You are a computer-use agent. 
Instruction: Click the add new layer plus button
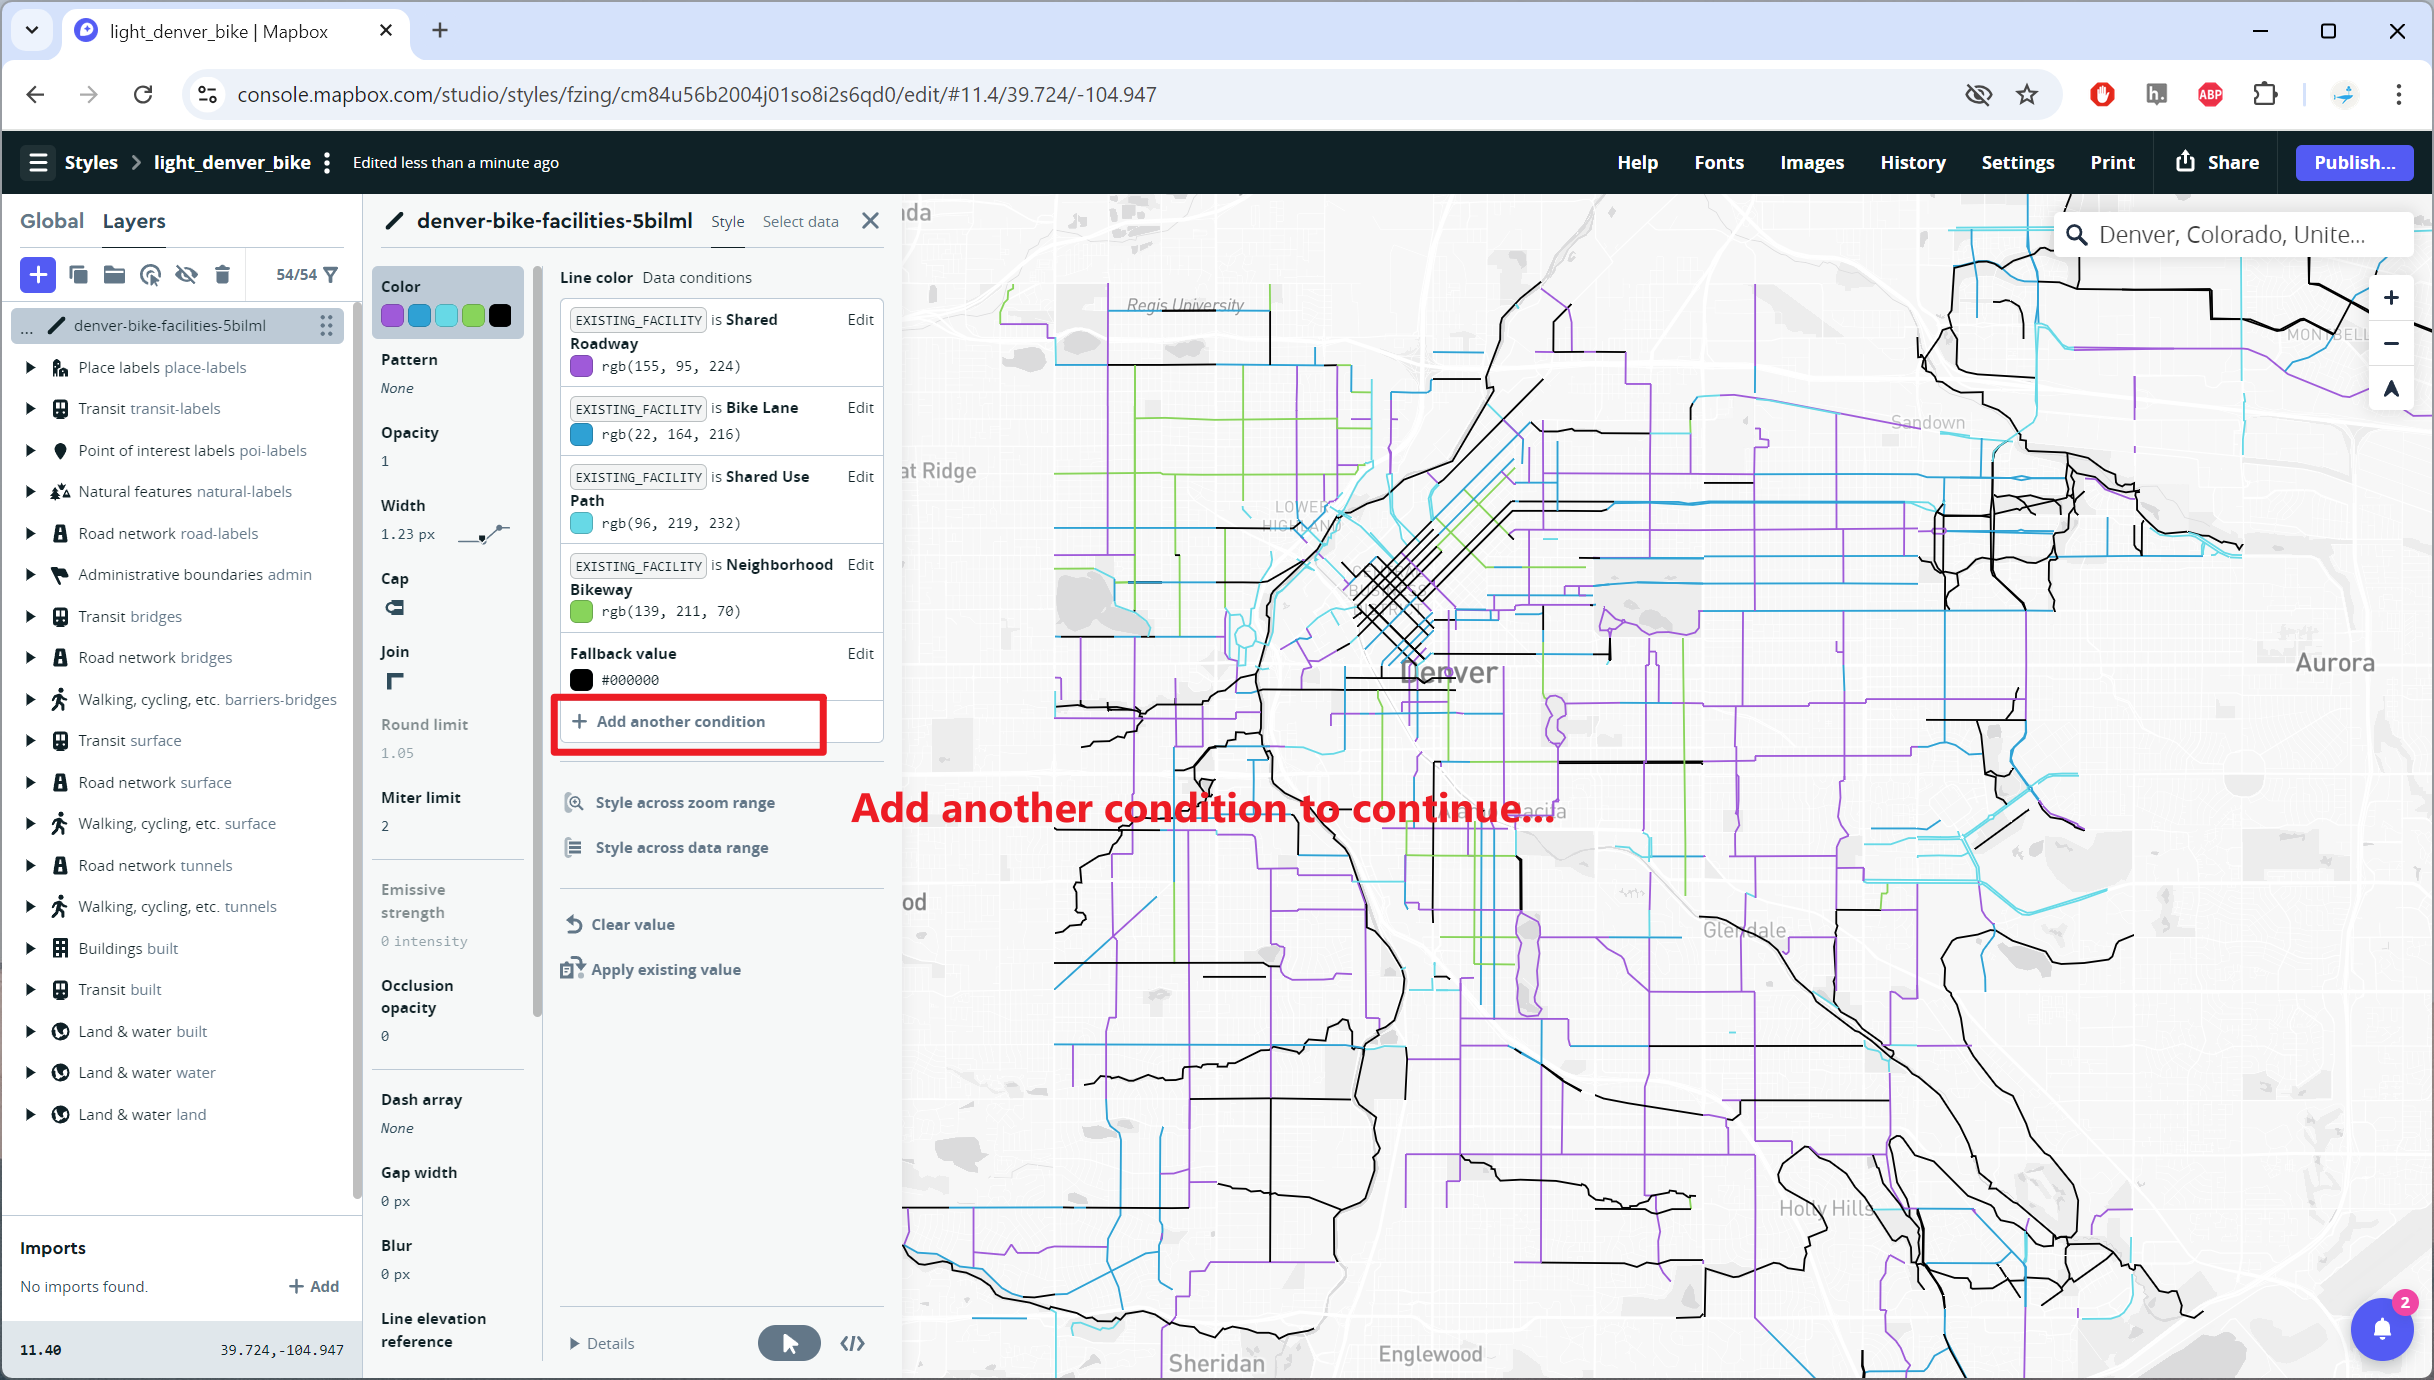coord(38,274)
